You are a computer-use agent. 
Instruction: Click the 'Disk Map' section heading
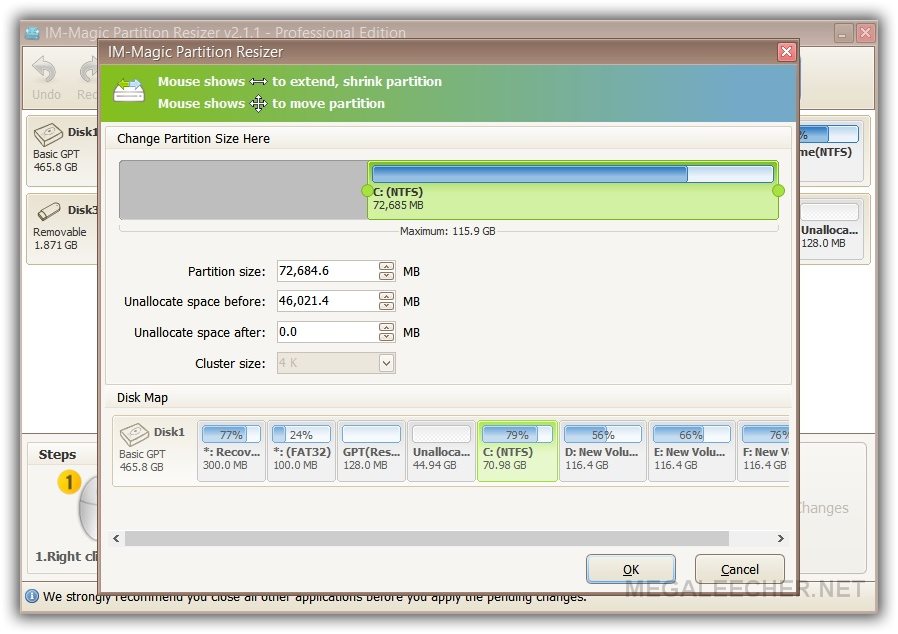coord(142,397)
